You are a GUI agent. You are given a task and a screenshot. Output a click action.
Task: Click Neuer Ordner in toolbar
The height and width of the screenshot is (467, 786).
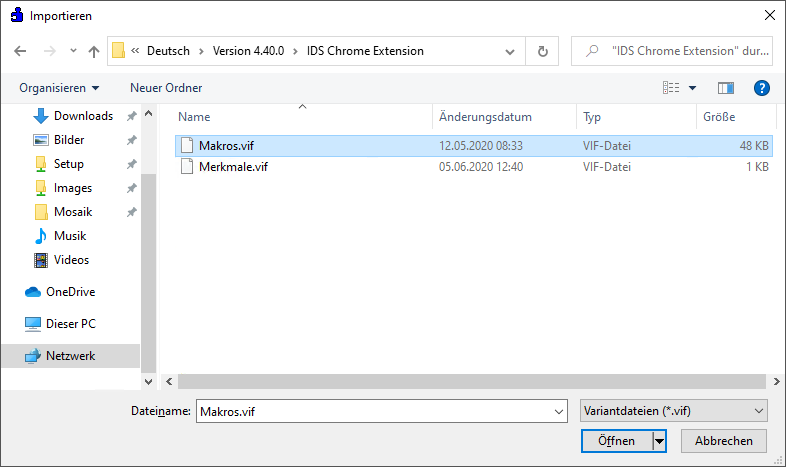coord(166,88)
